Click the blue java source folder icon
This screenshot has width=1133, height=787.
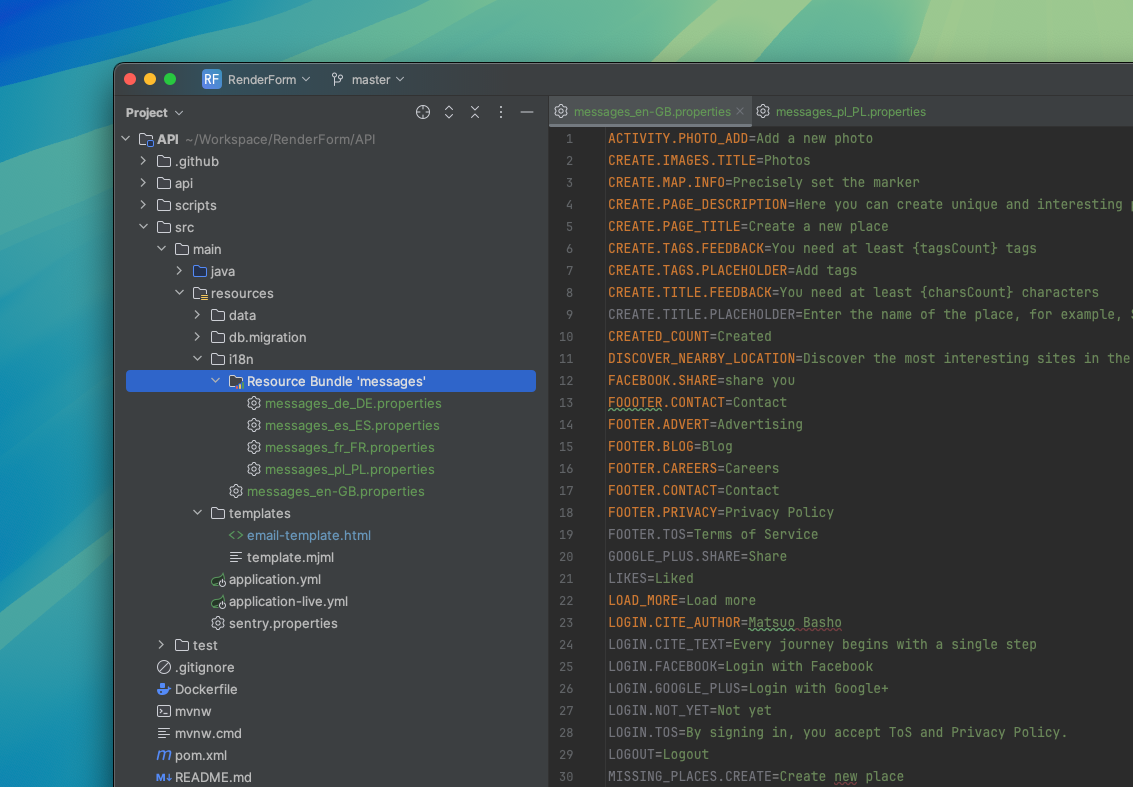pos(200,271)
